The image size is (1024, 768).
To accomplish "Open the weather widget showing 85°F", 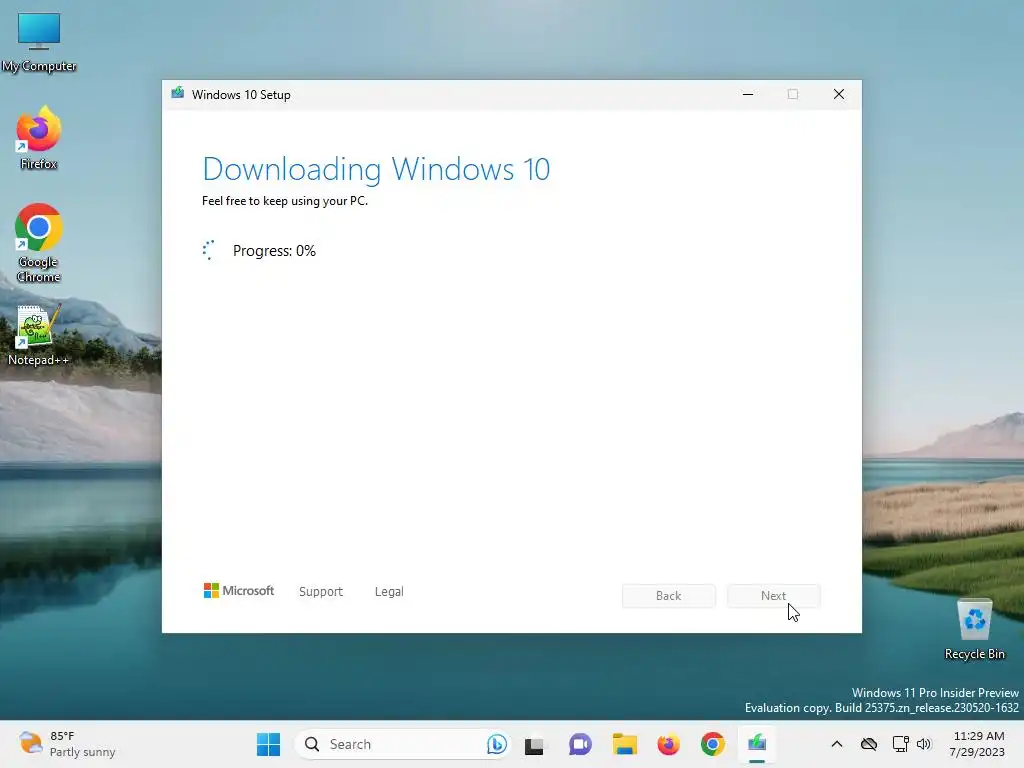I will [67, 744].
